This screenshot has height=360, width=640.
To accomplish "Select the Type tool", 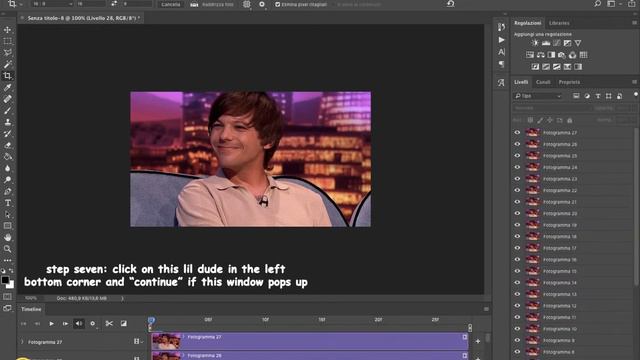I will coord(7,203).
